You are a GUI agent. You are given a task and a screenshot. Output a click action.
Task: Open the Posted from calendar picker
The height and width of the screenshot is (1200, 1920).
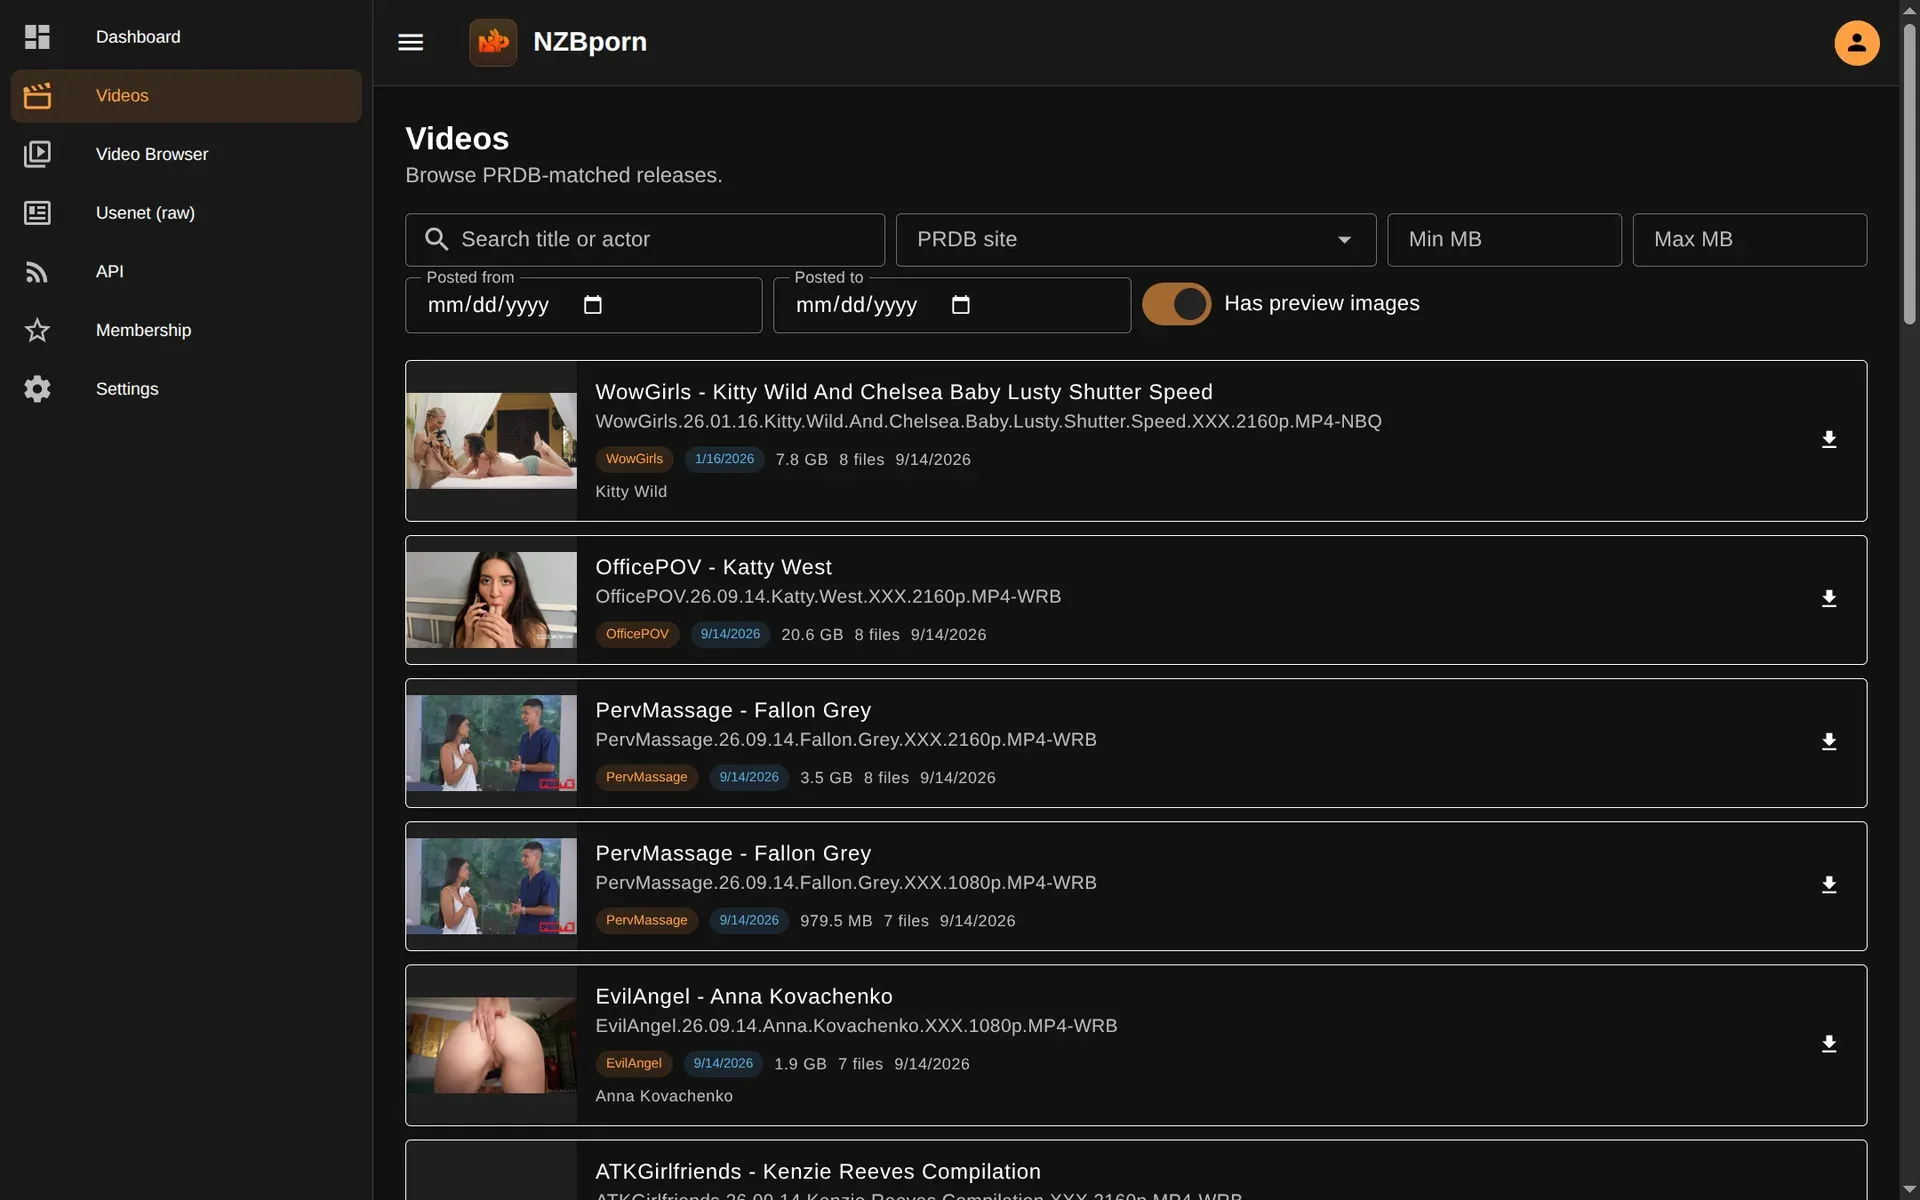coord(593,305)
